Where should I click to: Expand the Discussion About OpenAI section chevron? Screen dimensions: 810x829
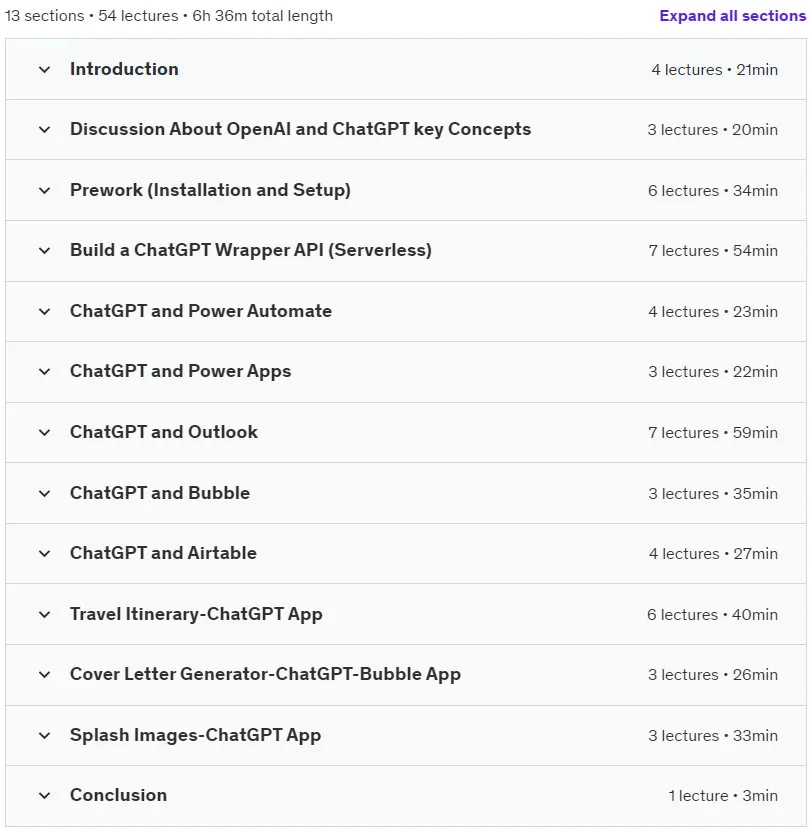(44, 130)
